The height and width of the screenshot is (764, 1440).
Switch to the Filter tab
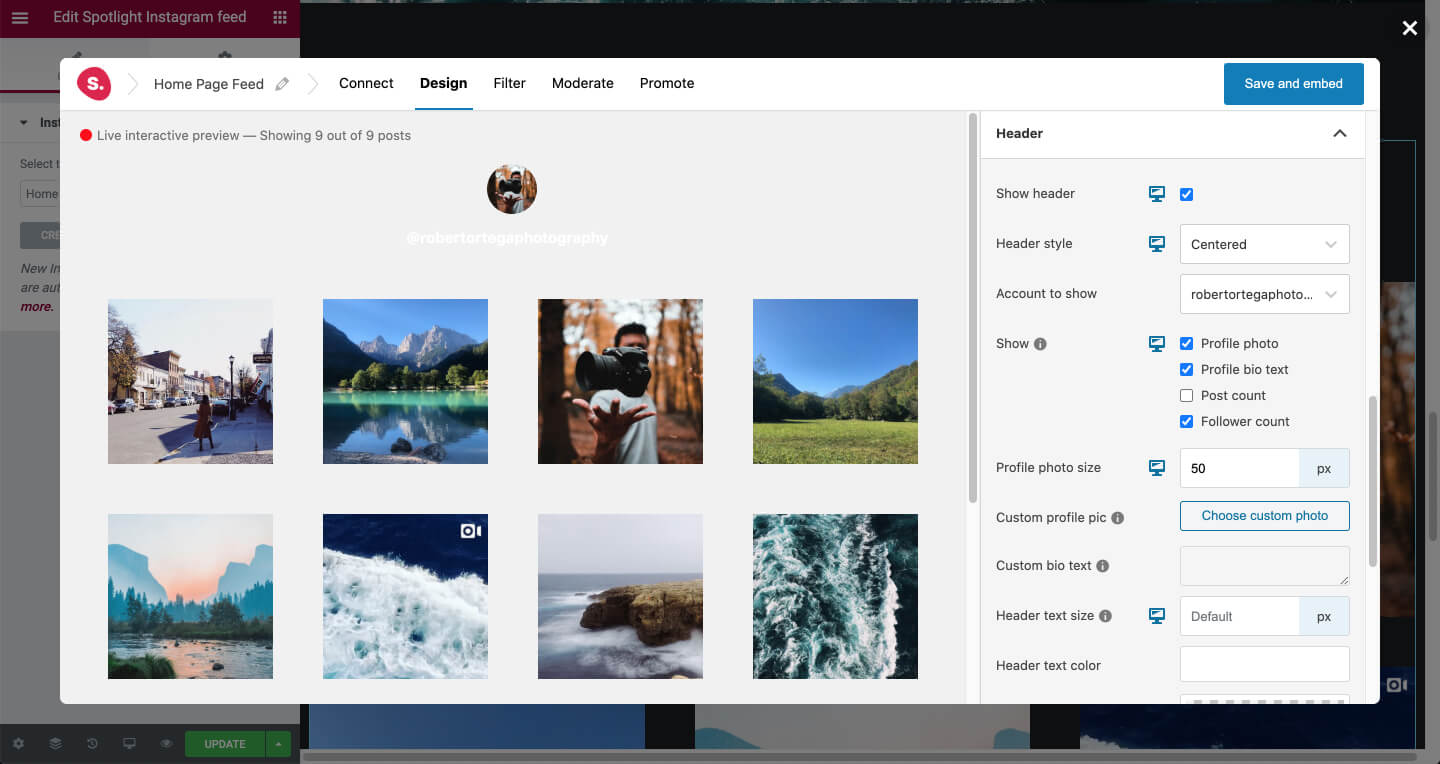point(510,84)
